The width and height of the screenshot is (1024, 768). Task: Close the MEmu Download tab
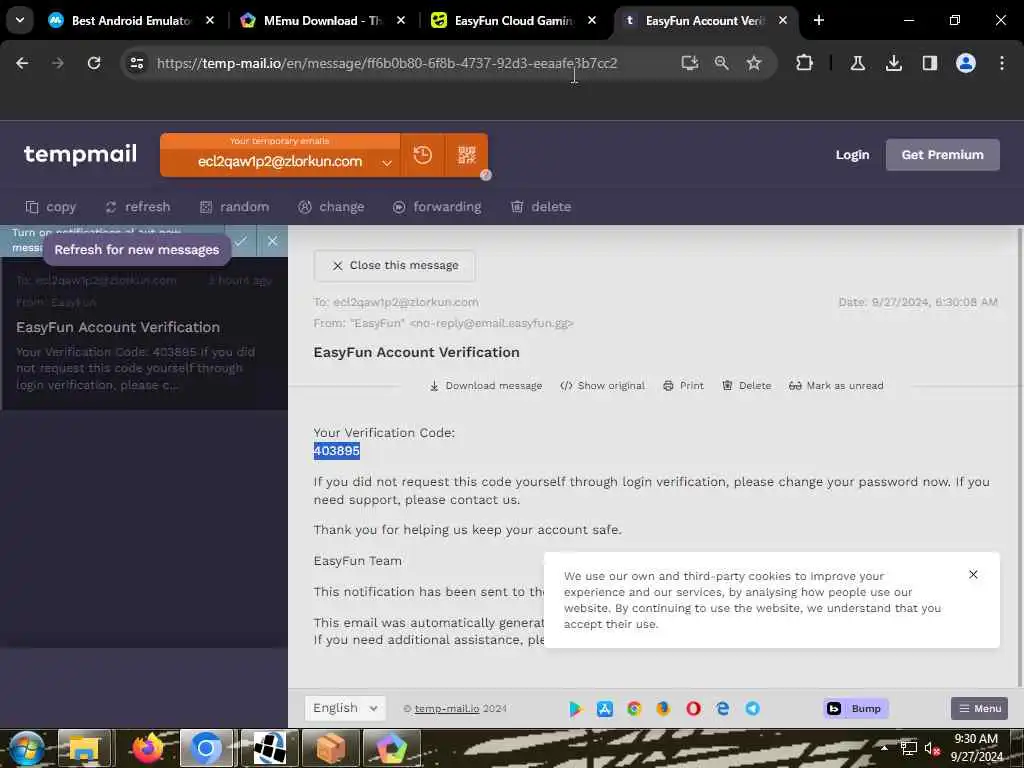(x=401, y=20)
